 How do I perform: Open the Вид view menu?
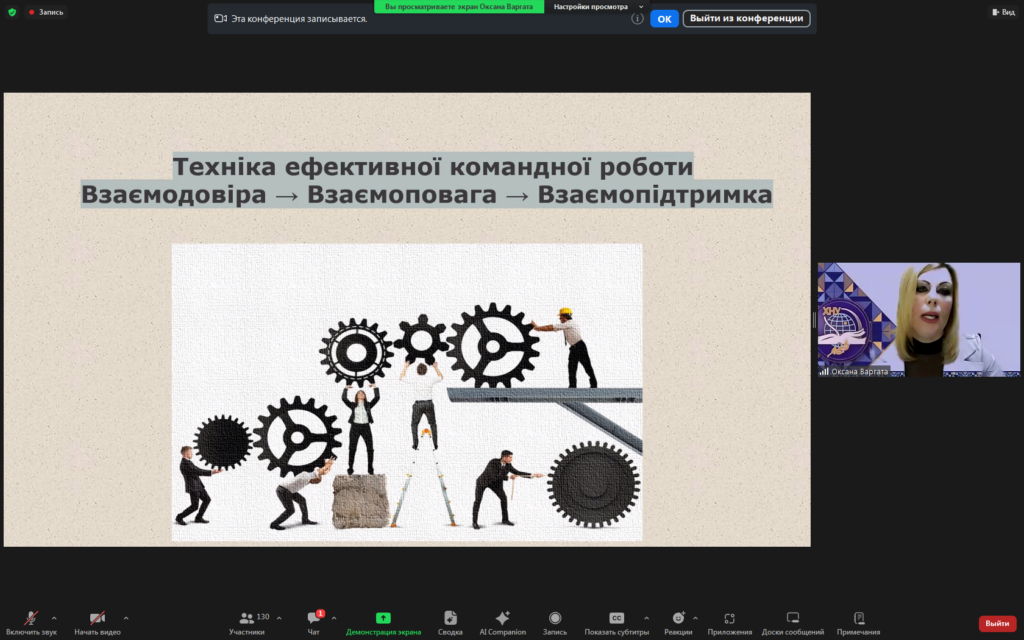(1002, 12)
